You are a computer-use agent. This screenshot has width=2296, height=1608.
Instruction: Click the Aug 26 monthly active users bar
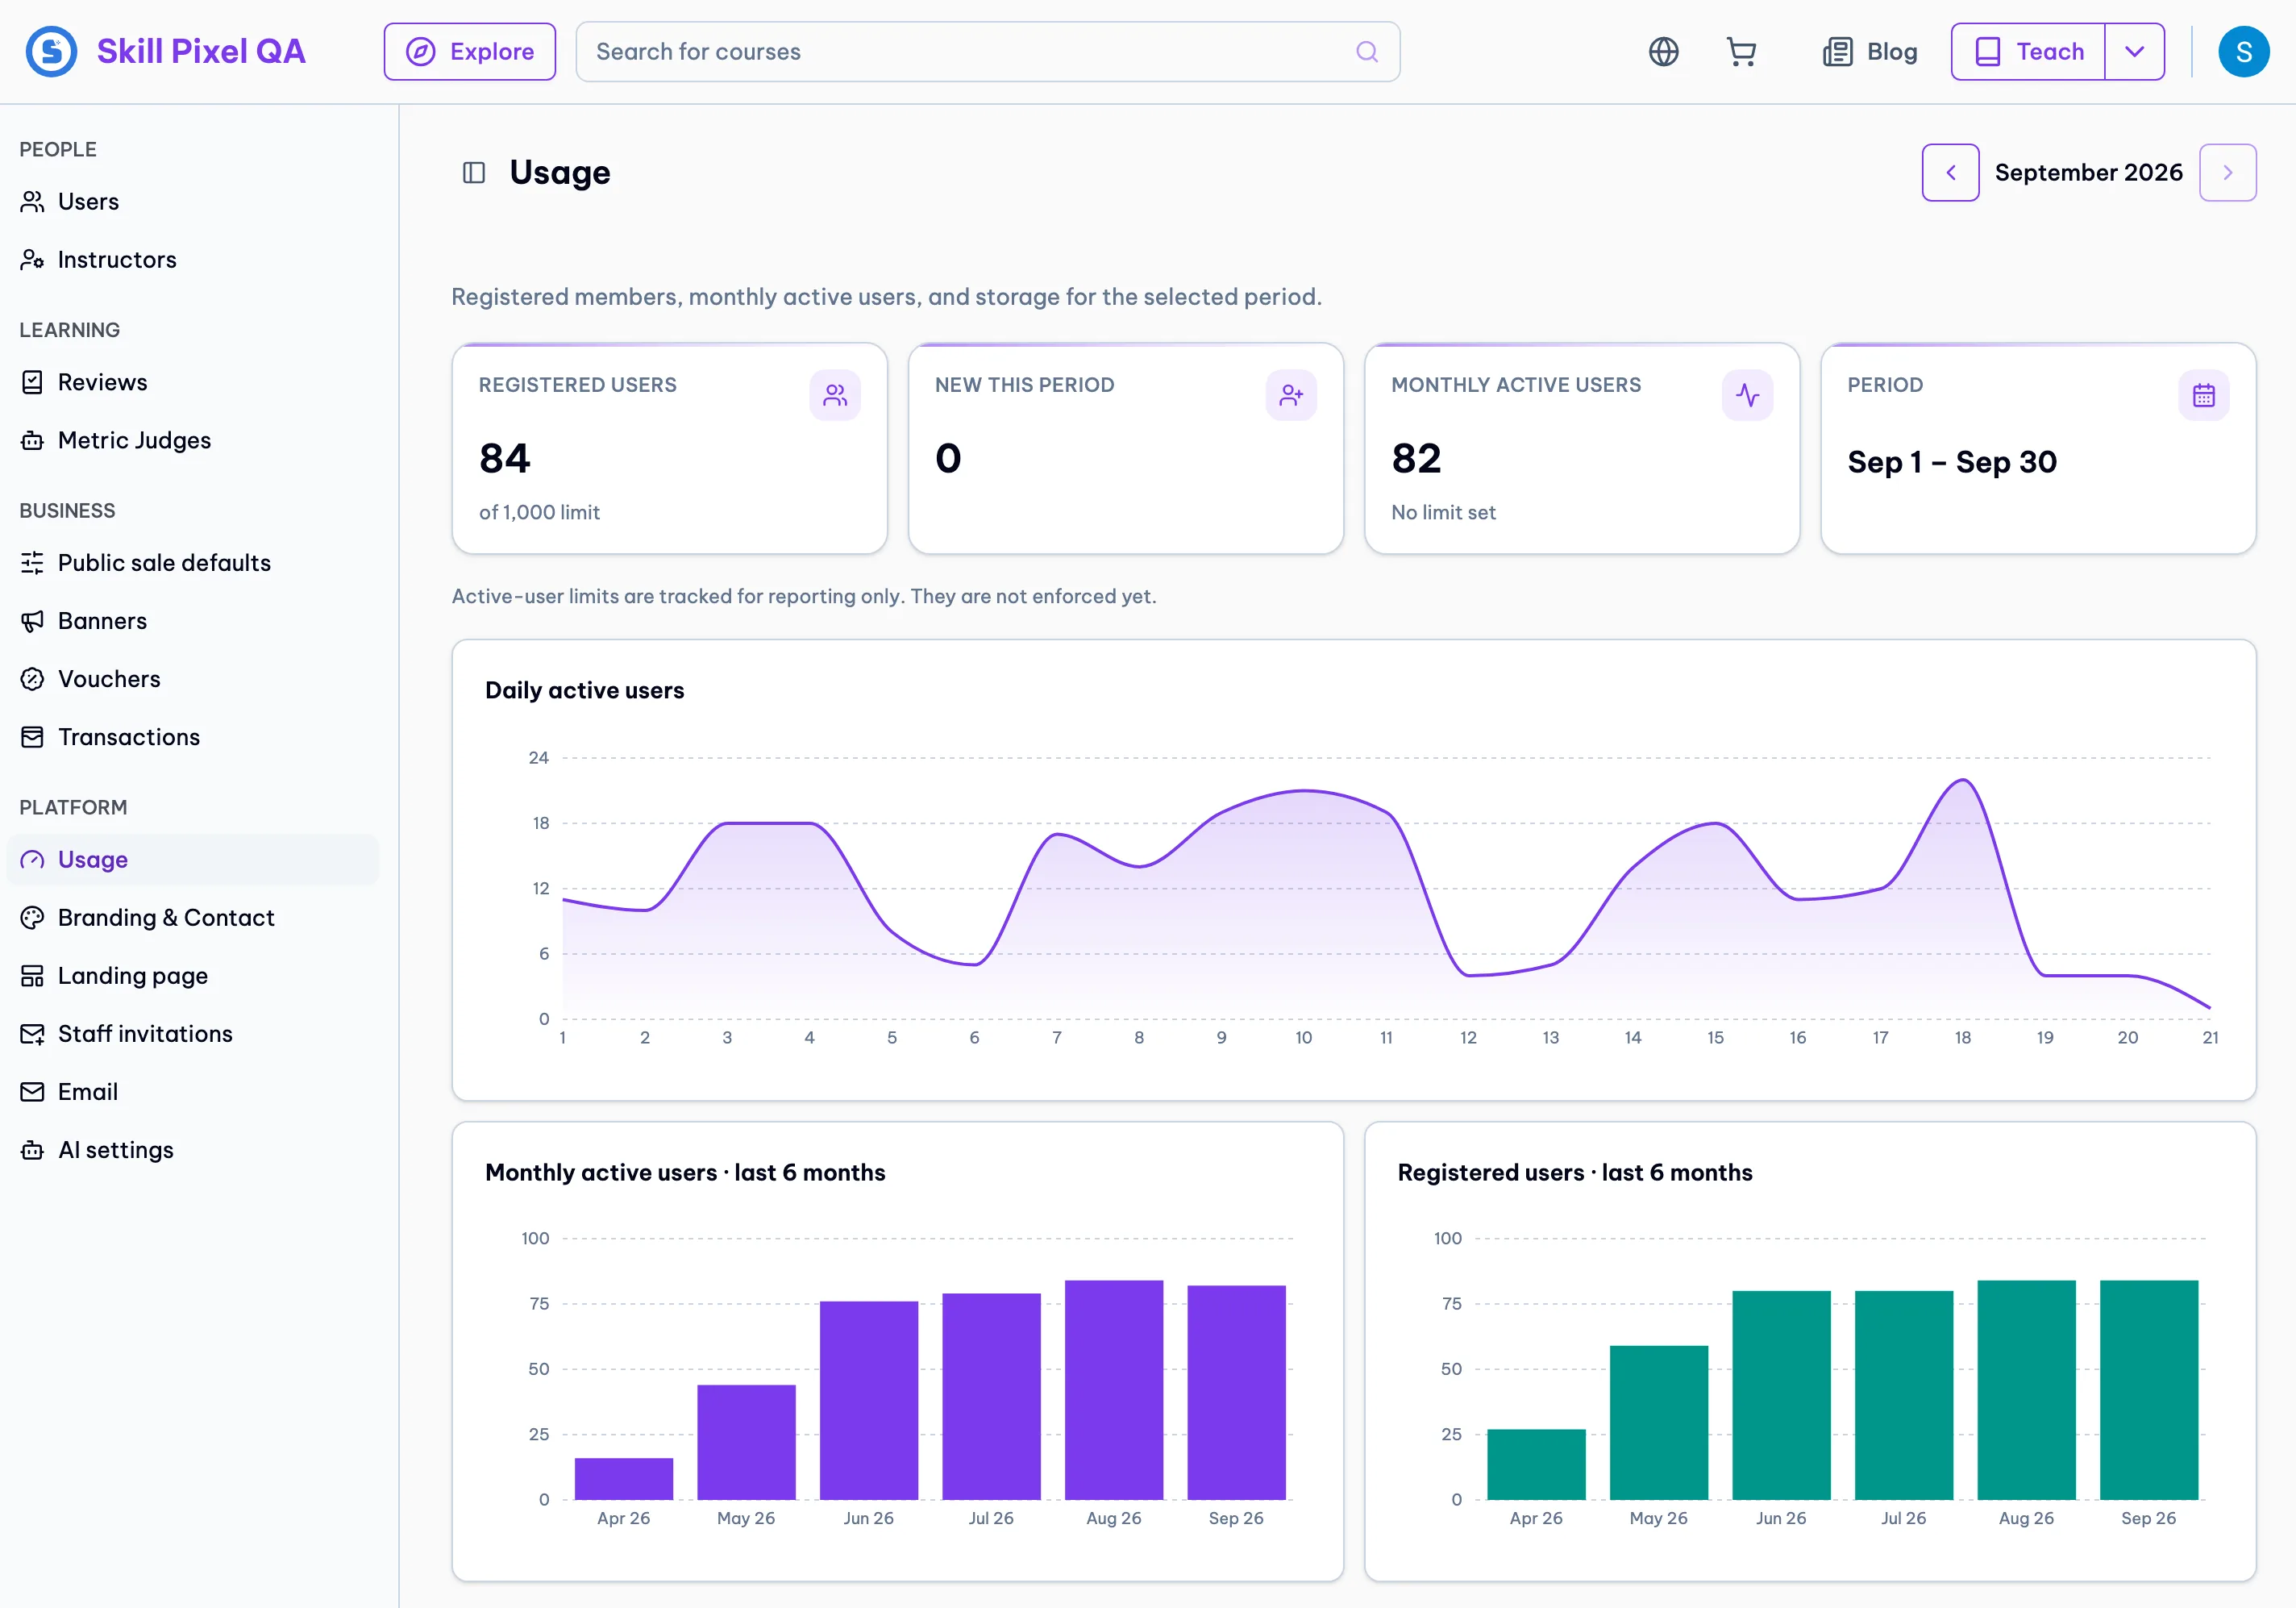tap(1114, 1390)
